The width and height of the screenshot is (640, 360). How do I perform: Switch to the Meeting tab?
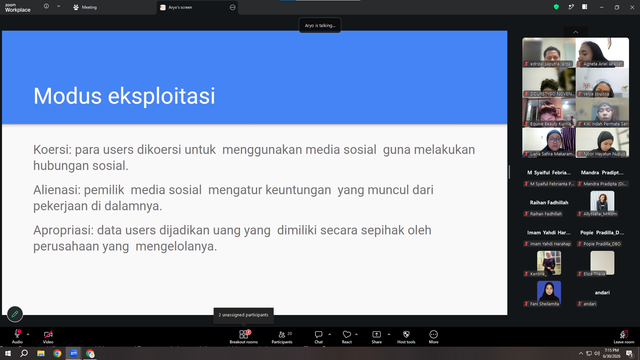coord(85,7)
